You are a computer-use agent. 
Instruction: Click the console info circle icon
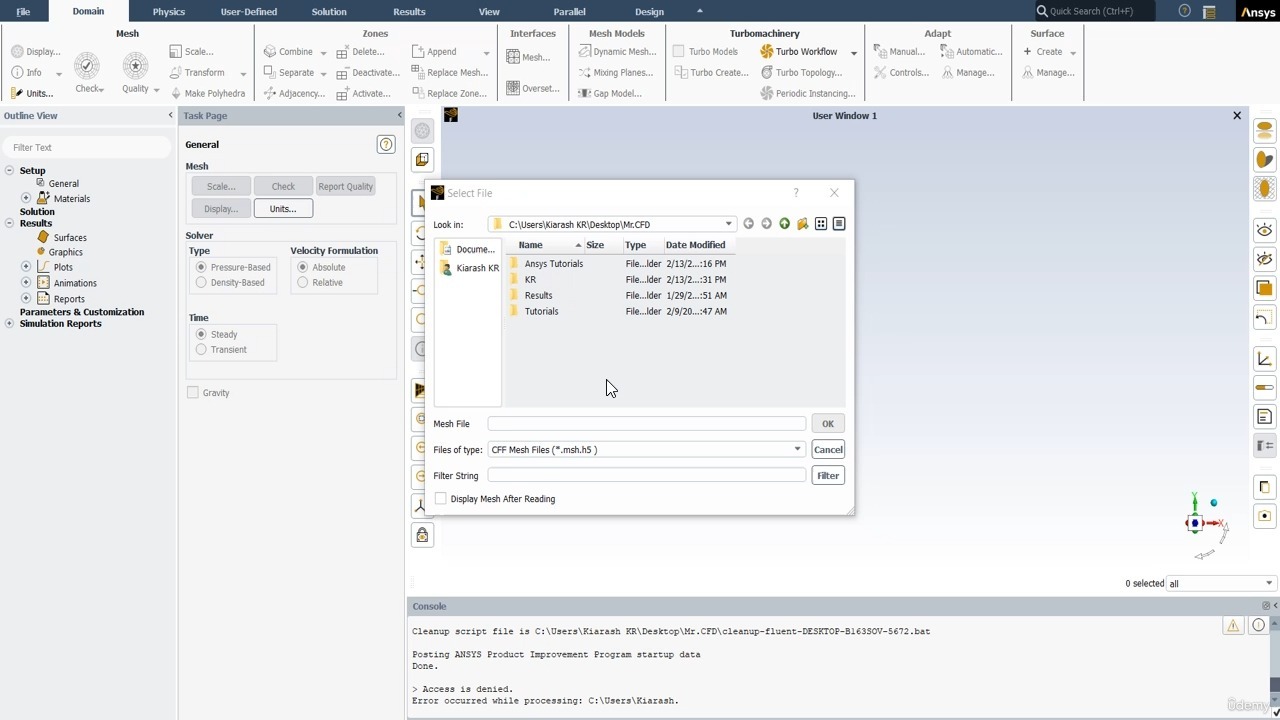coord(1259,626)
